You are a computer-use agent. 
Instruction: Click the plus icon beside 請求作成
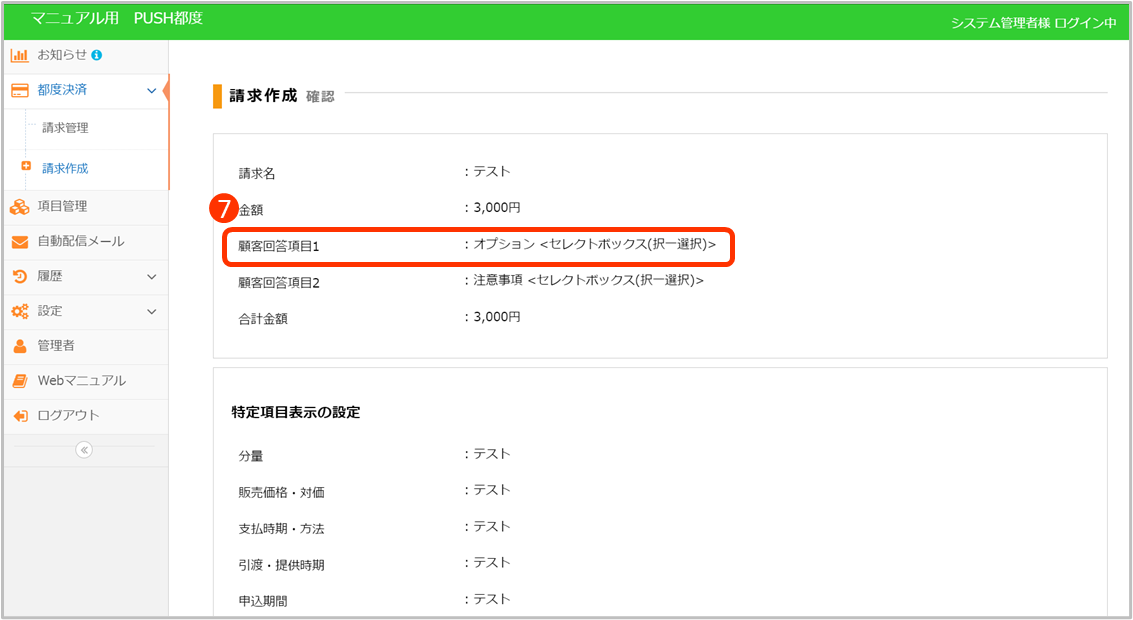(x=26, y=167)
